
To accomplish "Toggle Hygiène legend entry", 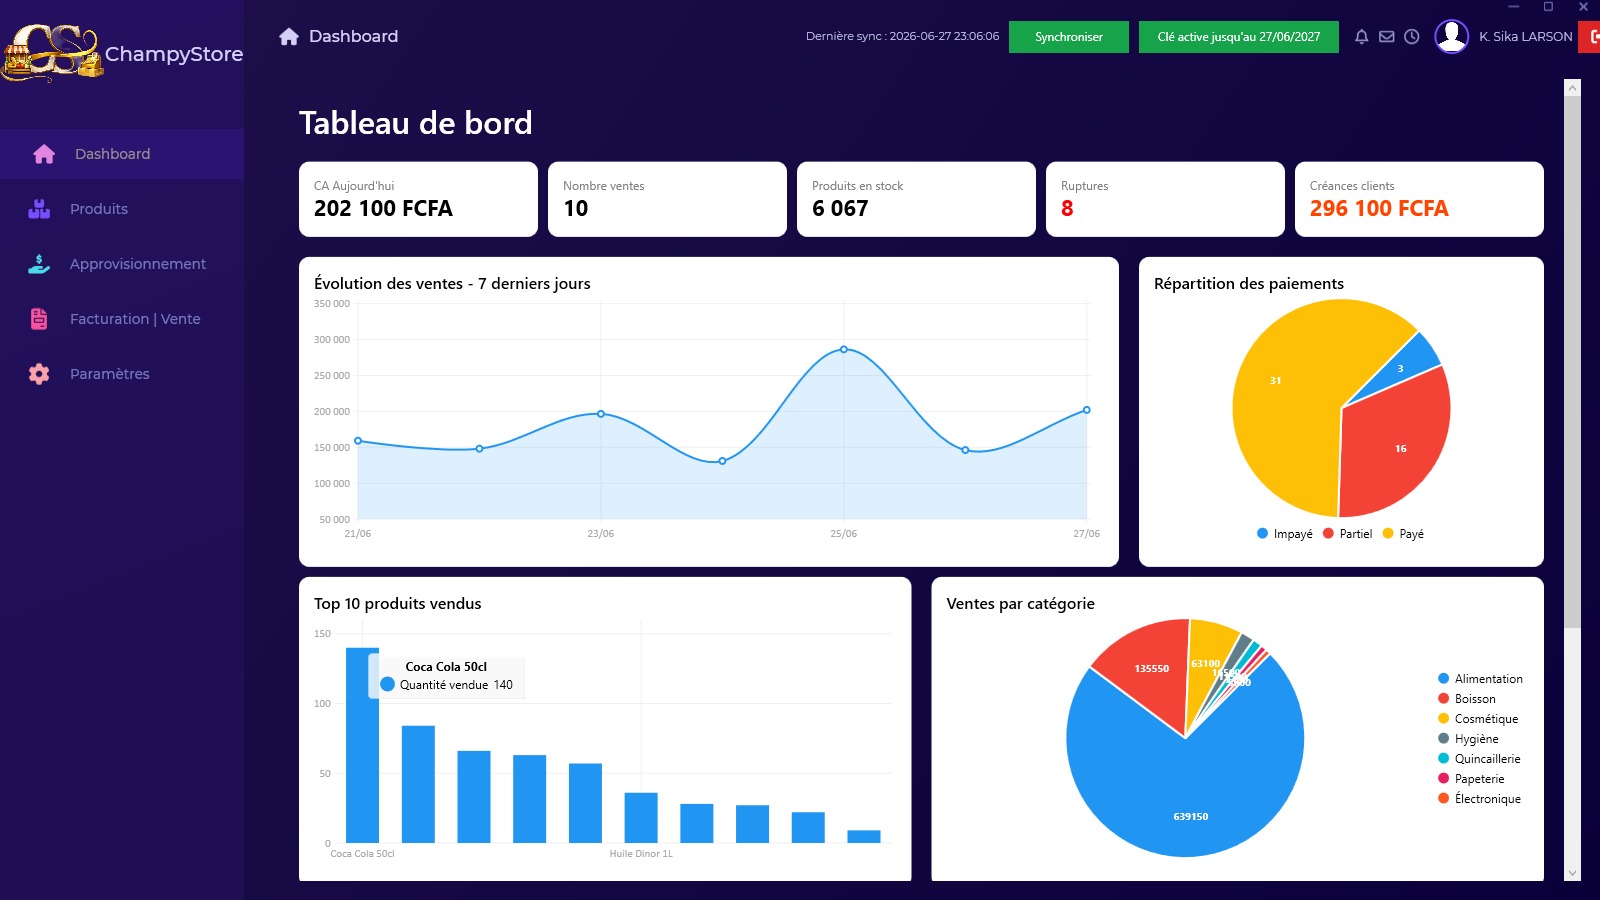I will [x=1468, y=739].
